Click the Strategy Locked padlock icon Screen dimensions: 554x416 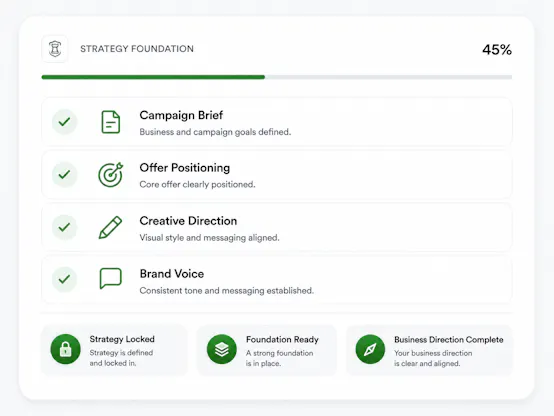65,349
